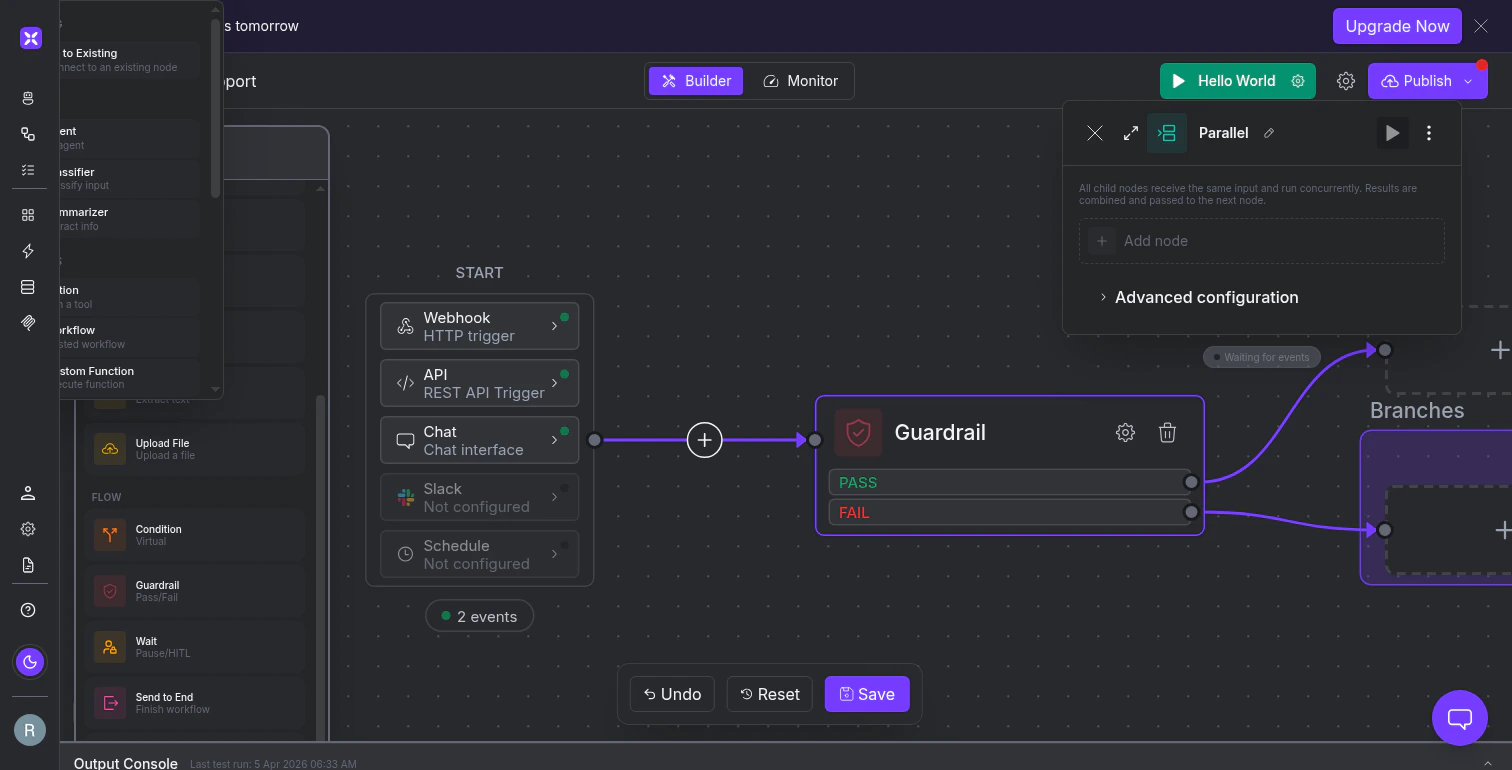This screenshot has height=770, width=1512.
Task: Open the chat support bubble
Action: pos(1459,718)
